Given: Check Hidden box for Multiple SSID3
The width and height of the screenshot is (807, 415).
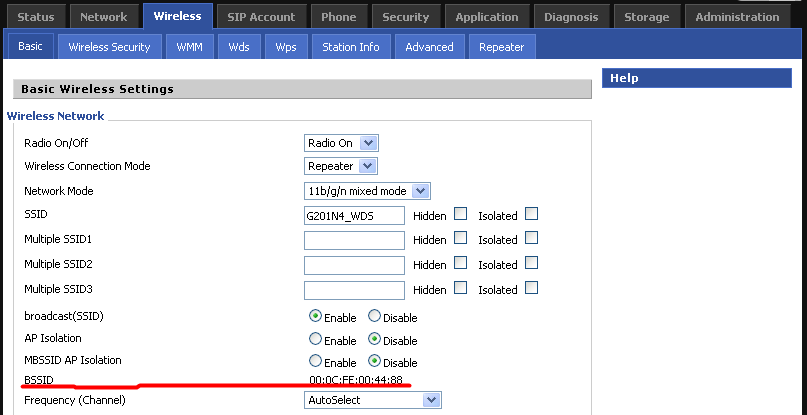Looking at the screenshot, I should pos(460,288).
